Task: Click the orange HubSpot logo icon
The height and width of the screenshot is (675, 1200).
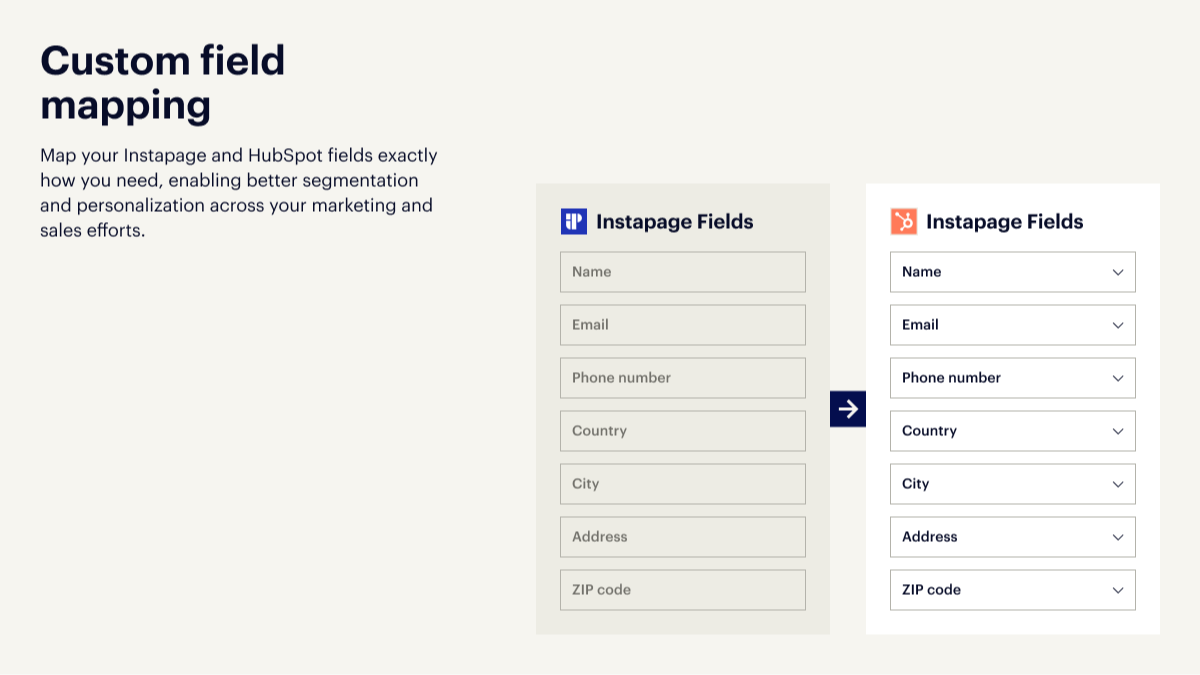Action: 903,221
